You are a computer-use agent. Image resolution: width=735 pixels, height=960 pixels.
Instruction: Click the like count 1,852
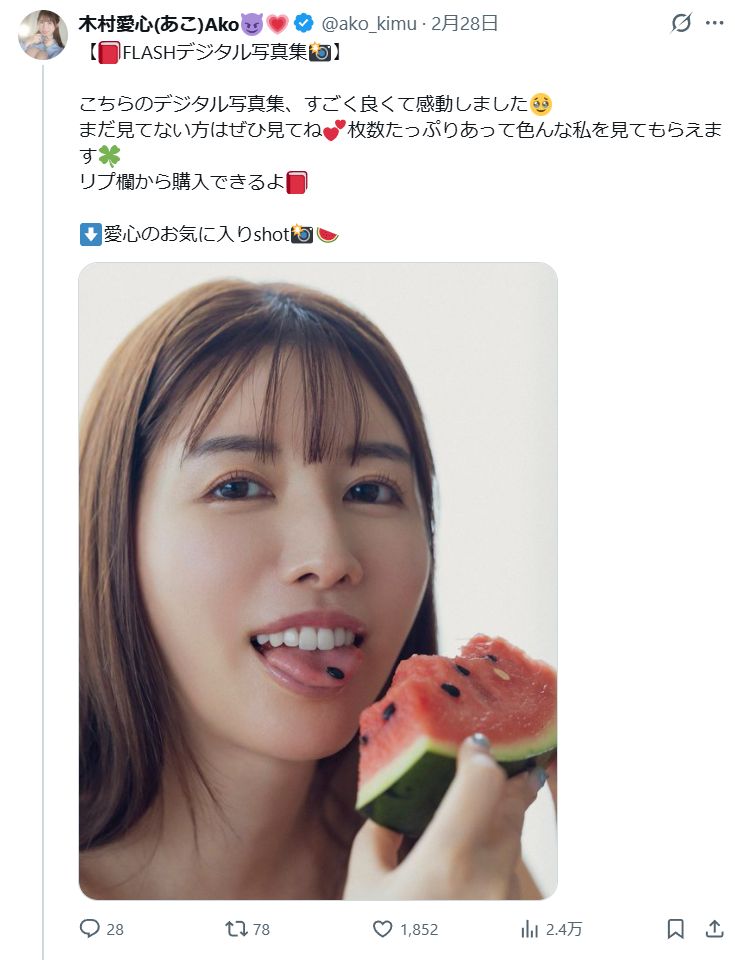click(x=419, y=929)
